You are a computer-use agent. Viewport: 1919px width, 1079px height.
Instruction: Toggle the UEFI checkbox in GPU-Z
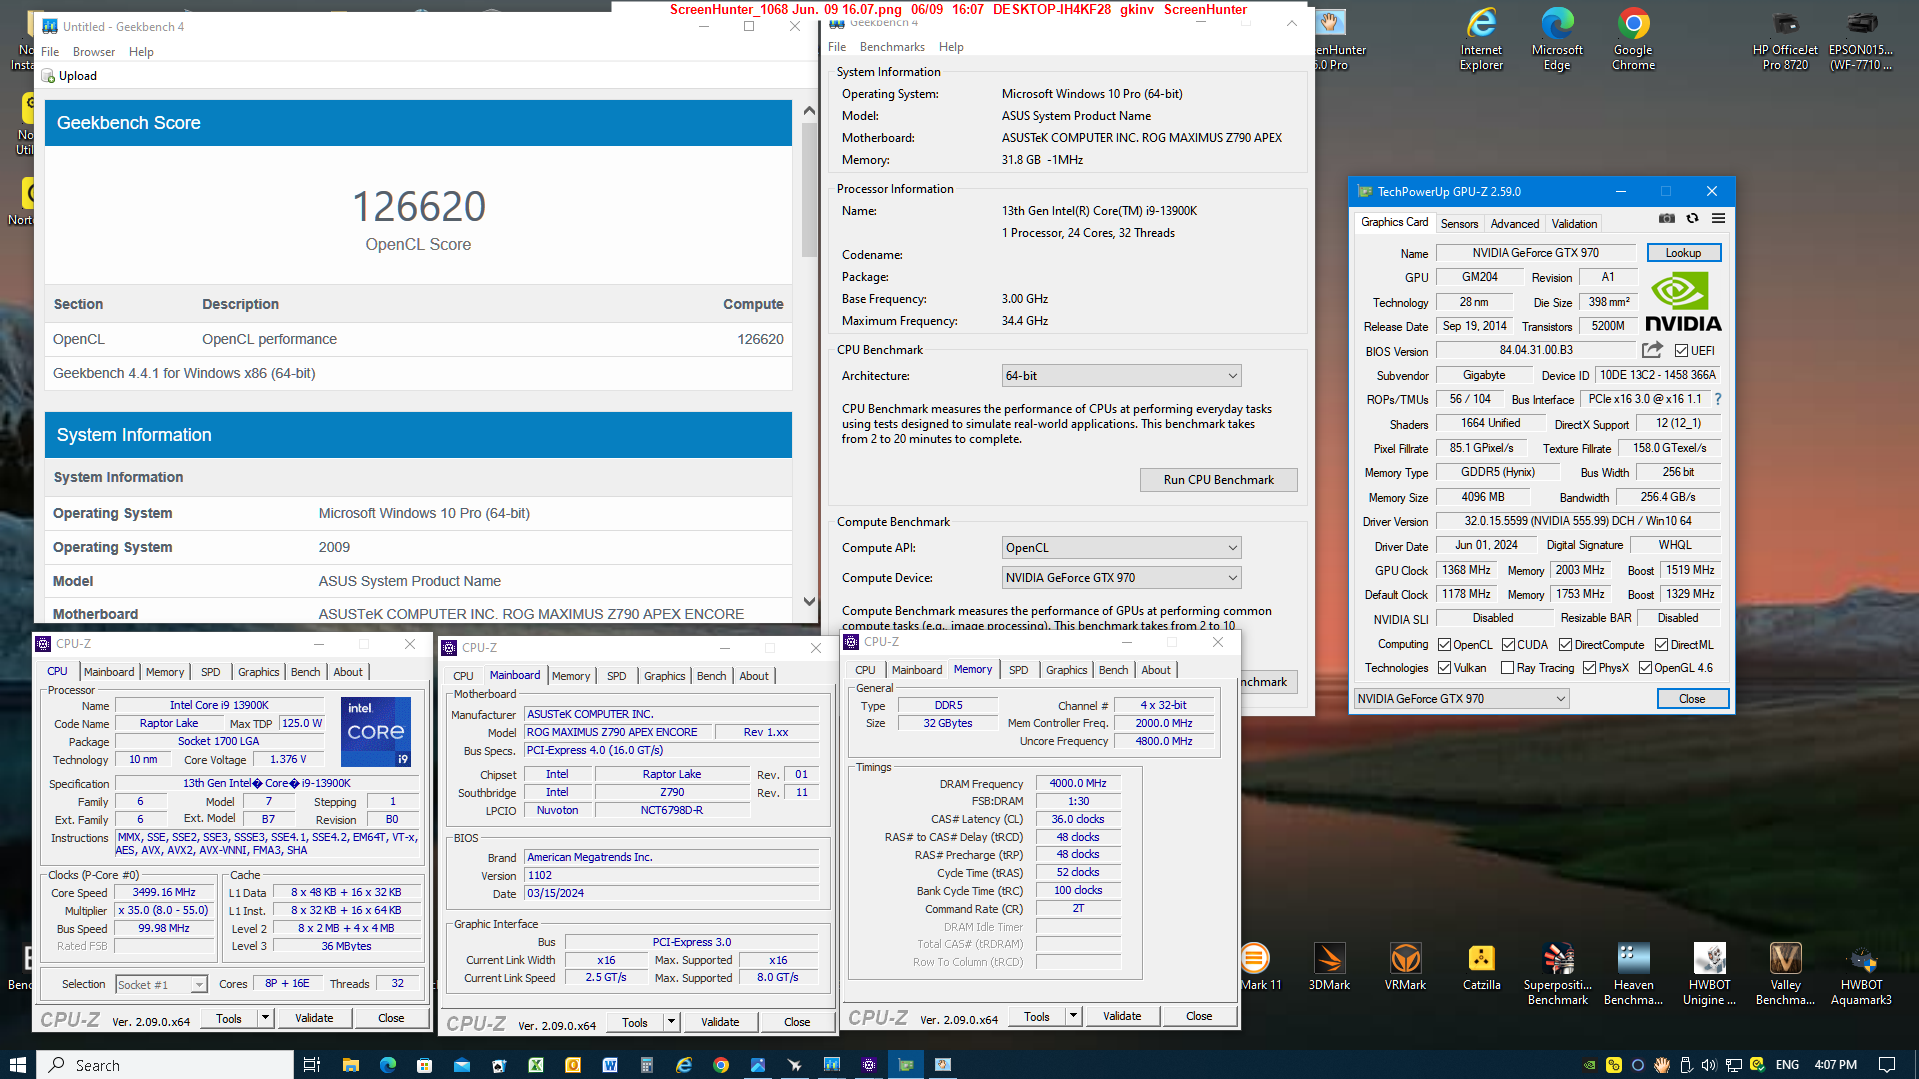1681,351
